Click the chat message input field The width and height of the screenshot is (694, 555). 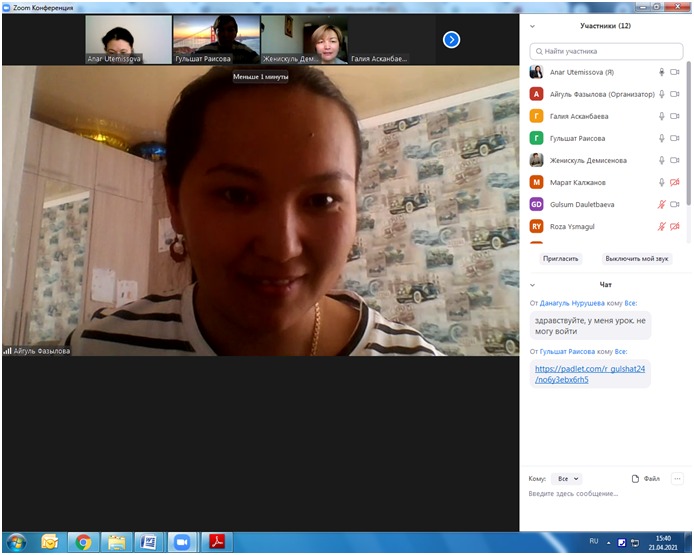tap(605, 494)
